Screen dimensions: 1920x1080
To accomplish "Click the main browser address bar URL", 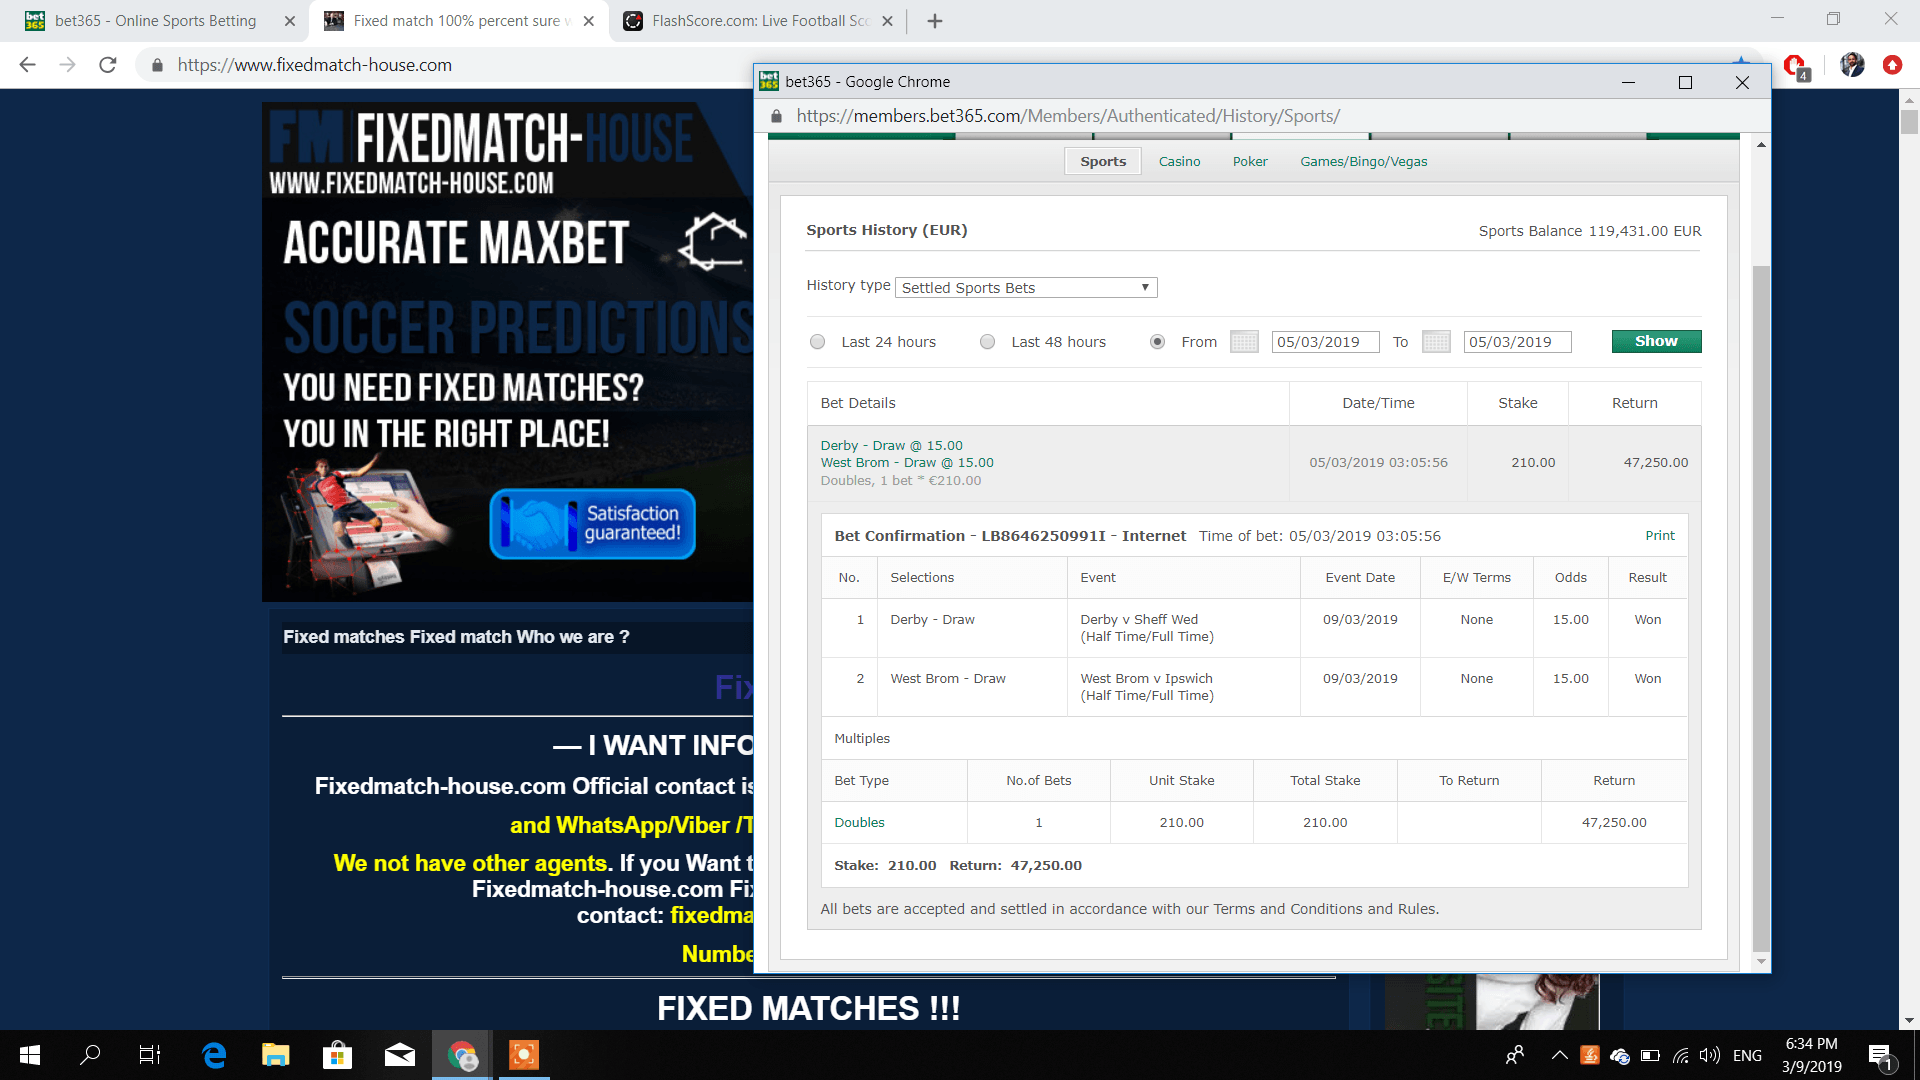I will point(315,65).
